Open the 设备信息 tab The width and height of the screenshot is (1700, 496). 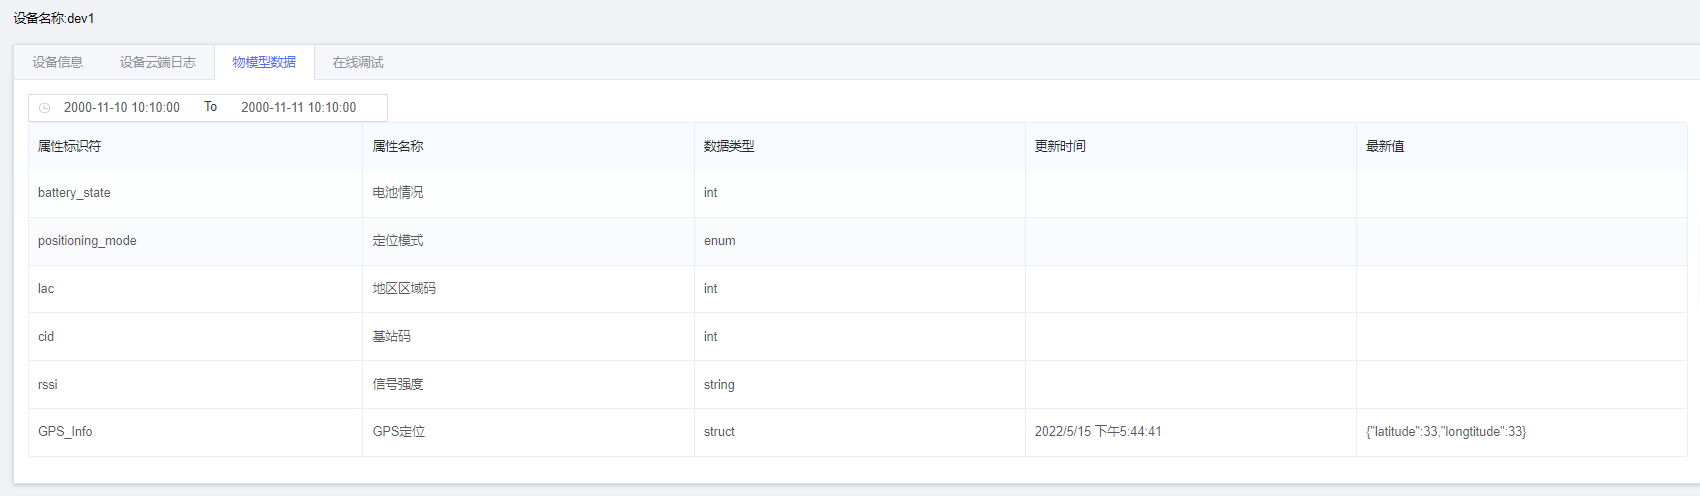(57, 62)
